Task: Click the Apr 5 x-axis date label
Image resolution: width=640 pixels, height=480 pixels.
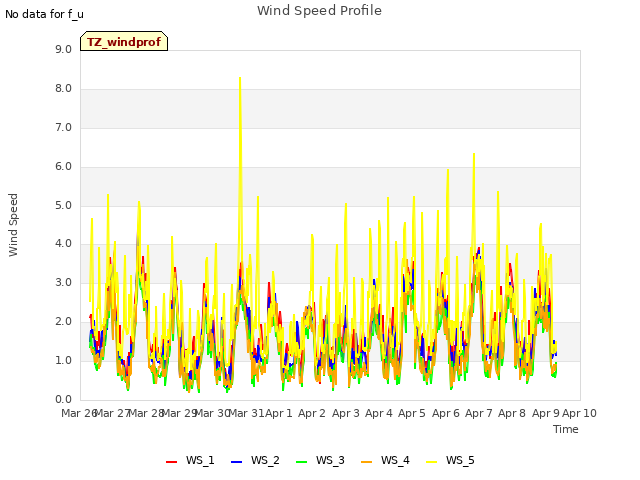Action: coord(412,413)
